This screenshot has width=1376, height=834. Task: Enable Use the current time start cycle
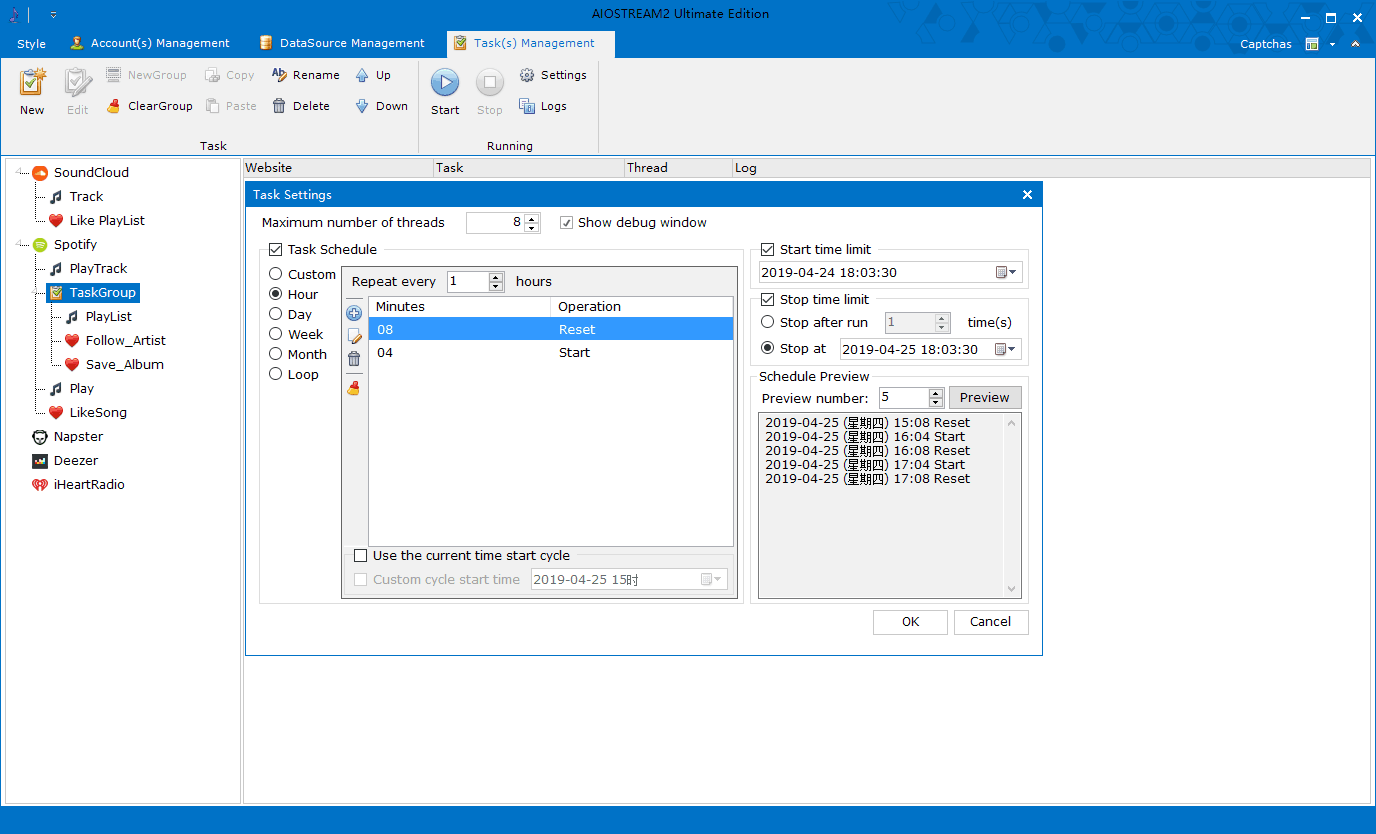pos(361,555)
